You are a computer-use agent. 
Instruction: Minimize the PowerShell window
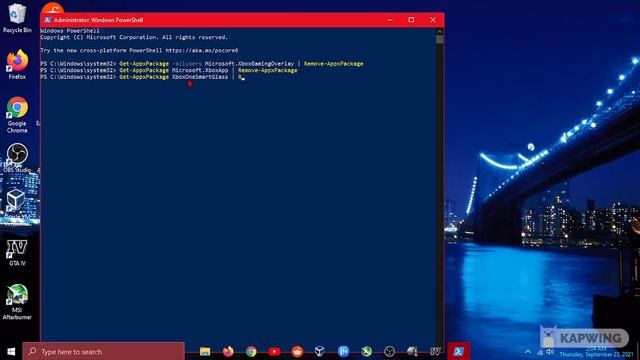390,20
